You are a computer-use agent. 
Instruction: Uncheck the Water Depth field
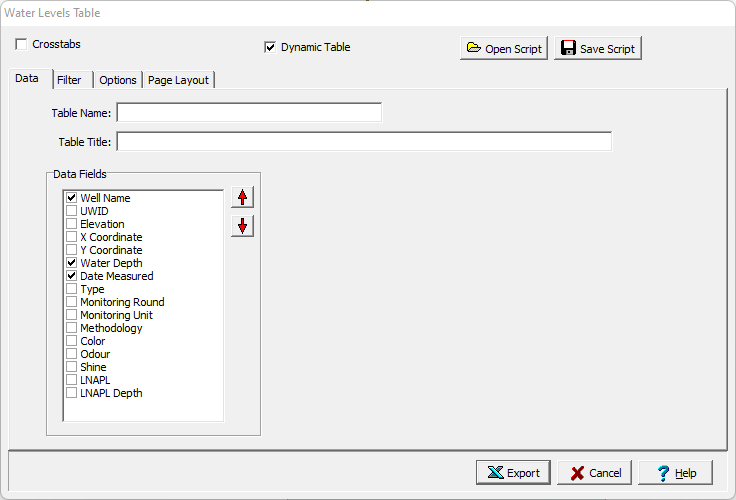point(72,263)
